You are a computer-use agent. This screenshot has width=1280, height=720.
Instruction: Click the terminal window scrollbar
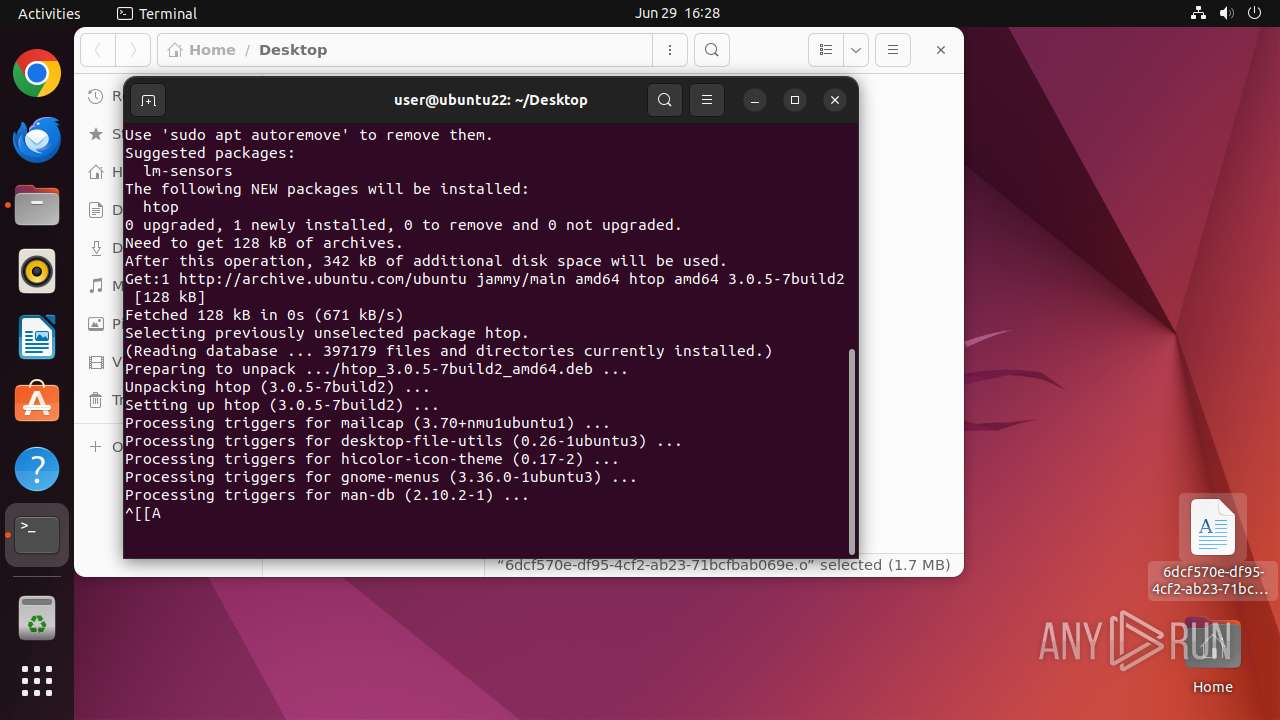point(852,450)
